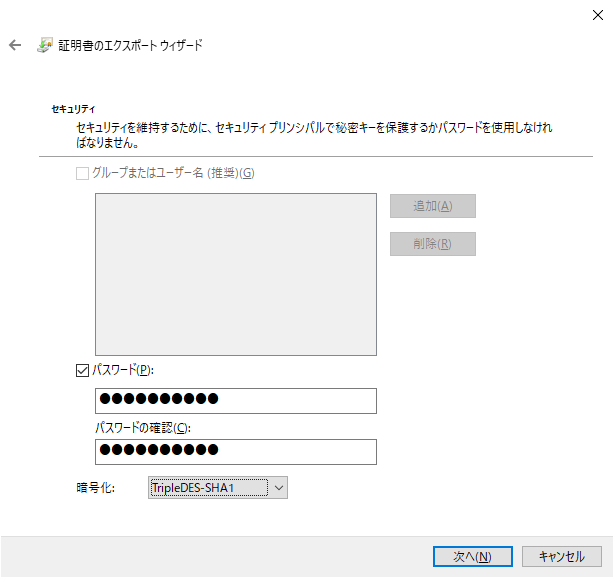
Task: Toggle the パスワード(P) checkbox
Action: (82, 370)
